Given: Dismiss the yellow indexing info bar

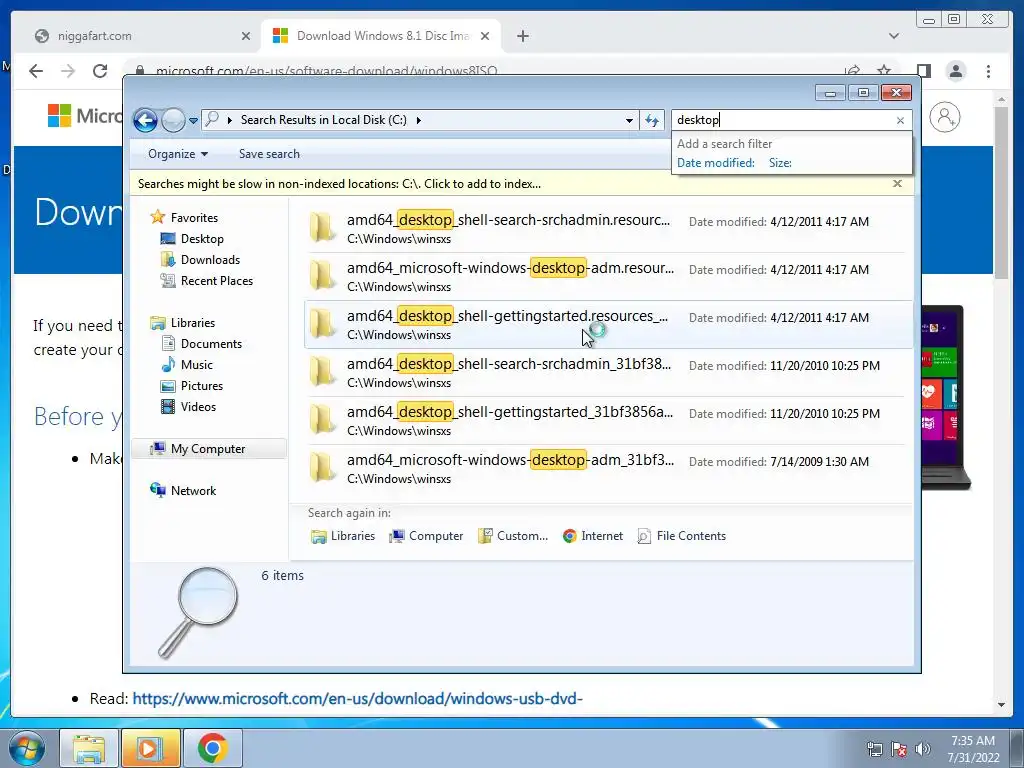Looking at the screenshot, I should pyautogui.click(x=897, y=184).
